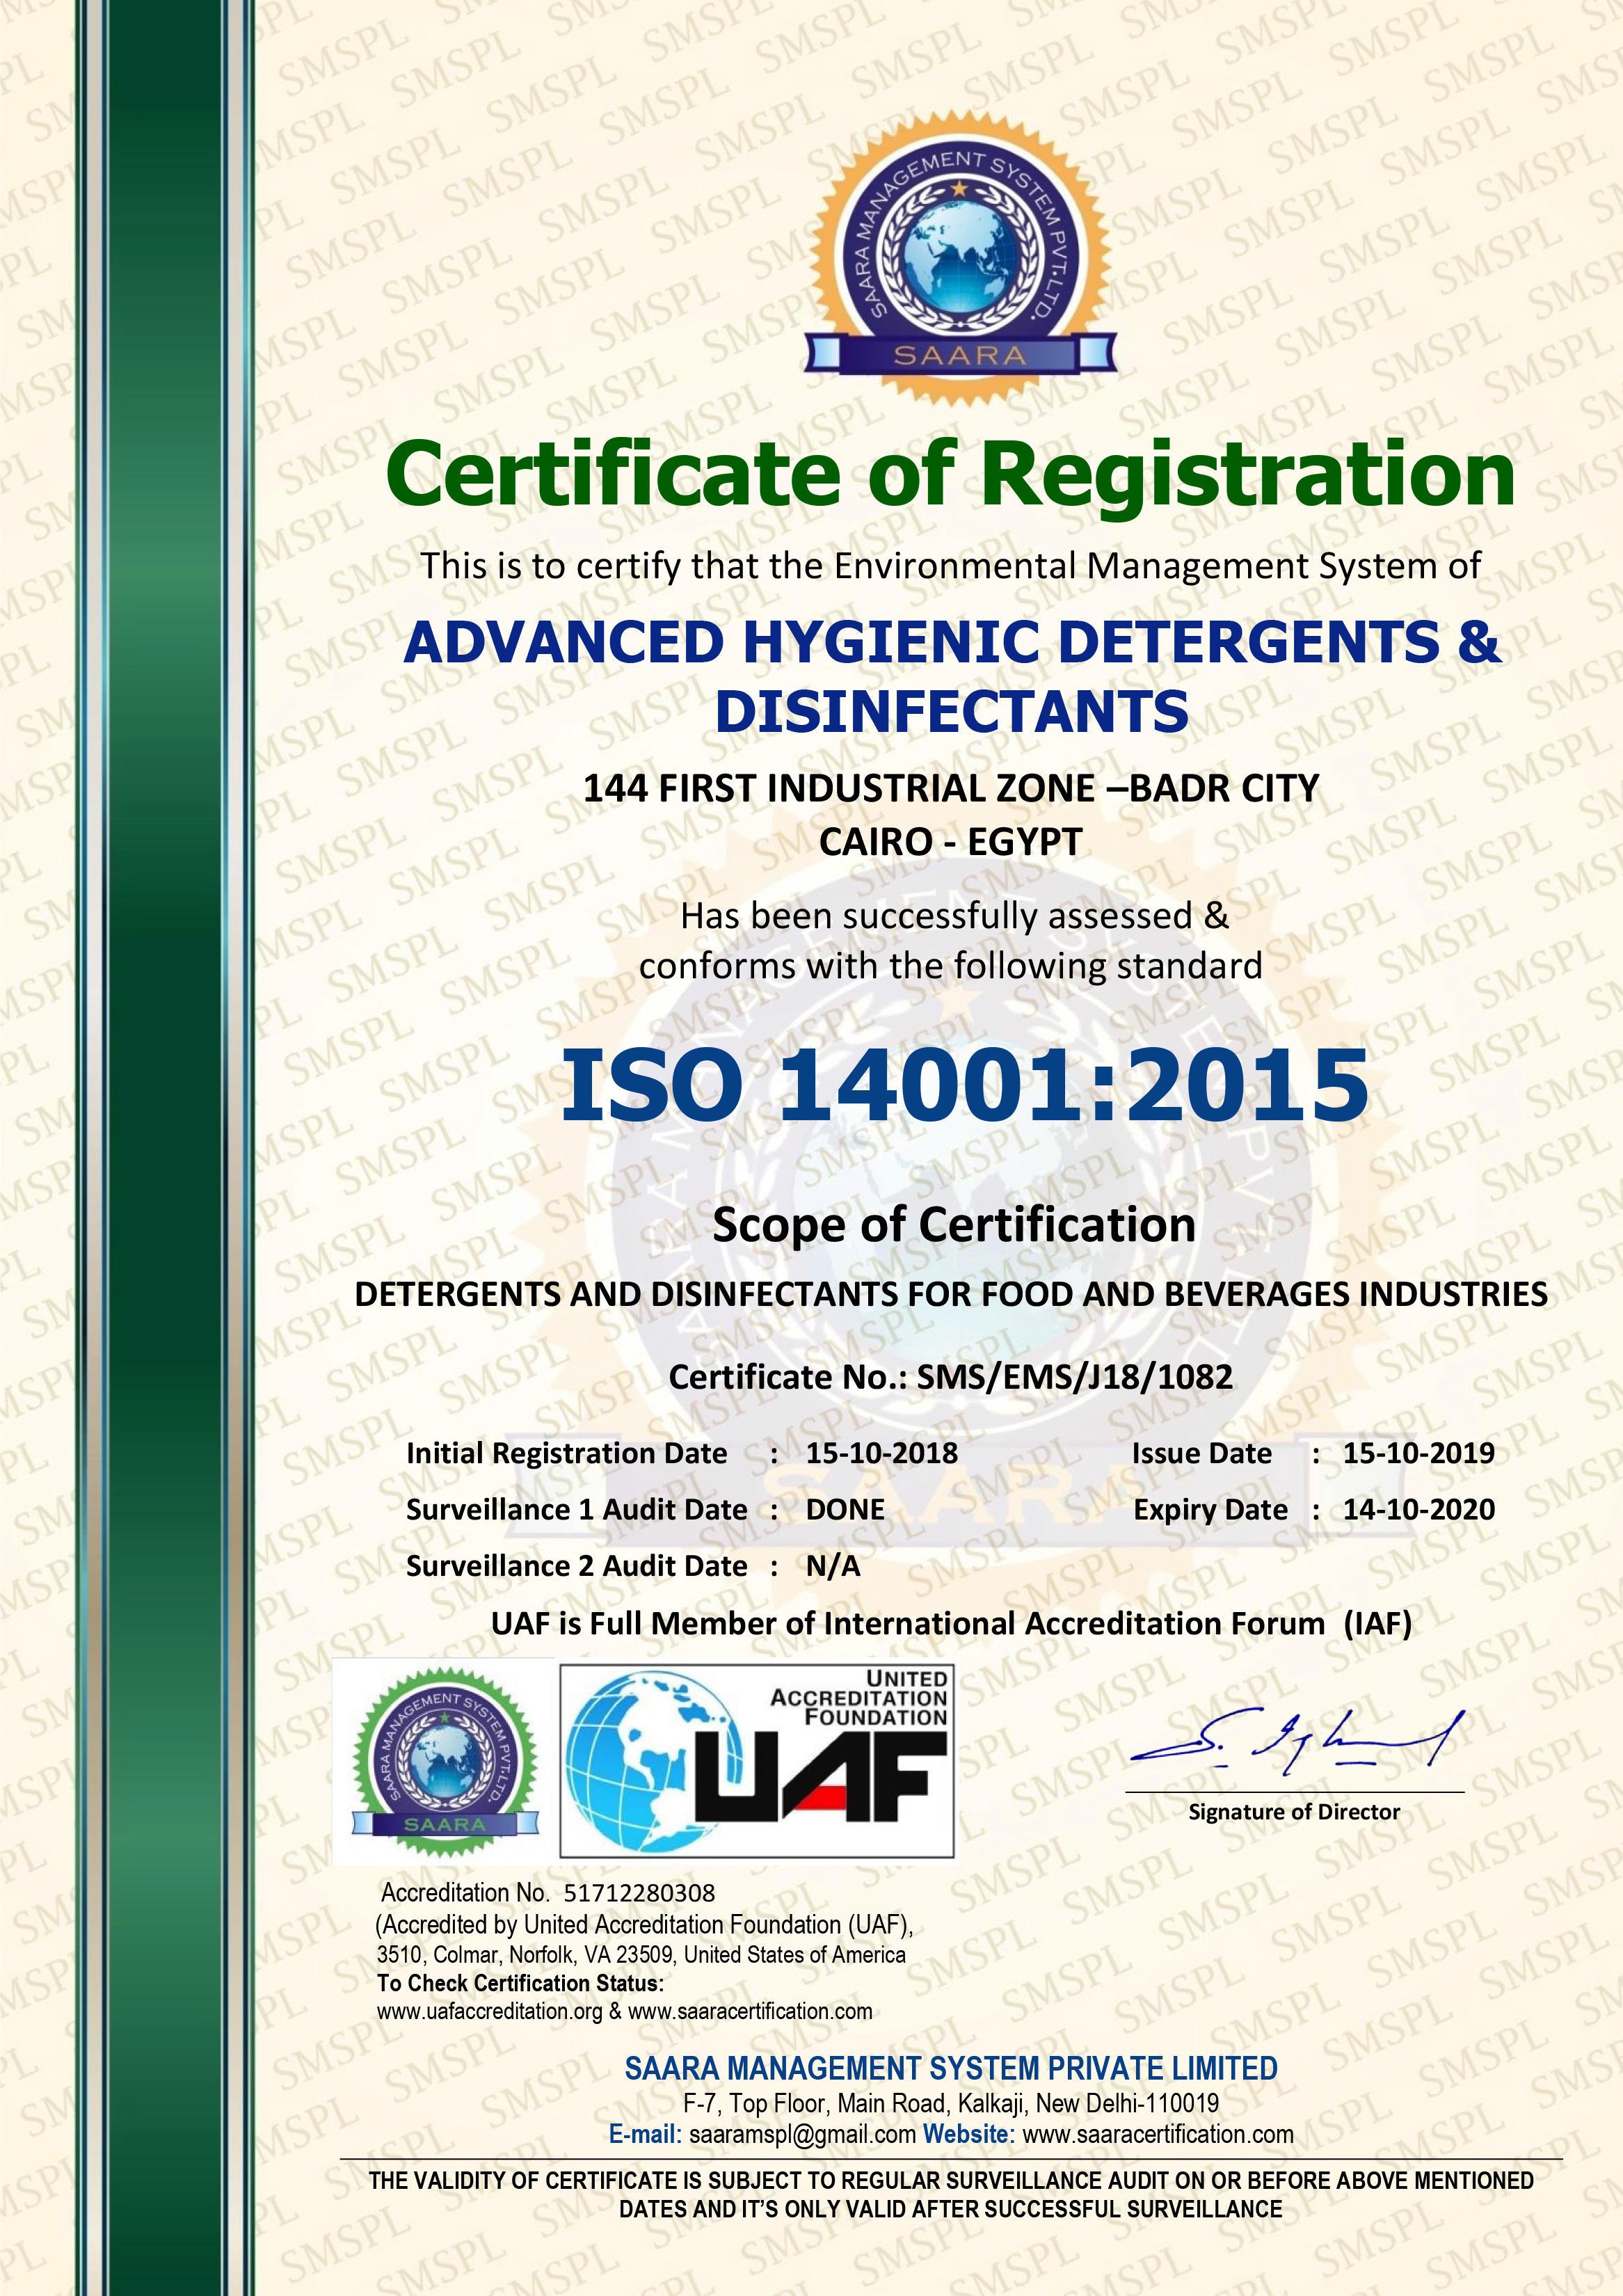Click the 'Signature of Director' caption
The height and width of the screenshot is (2296, 1623).
(1294, 1812)
